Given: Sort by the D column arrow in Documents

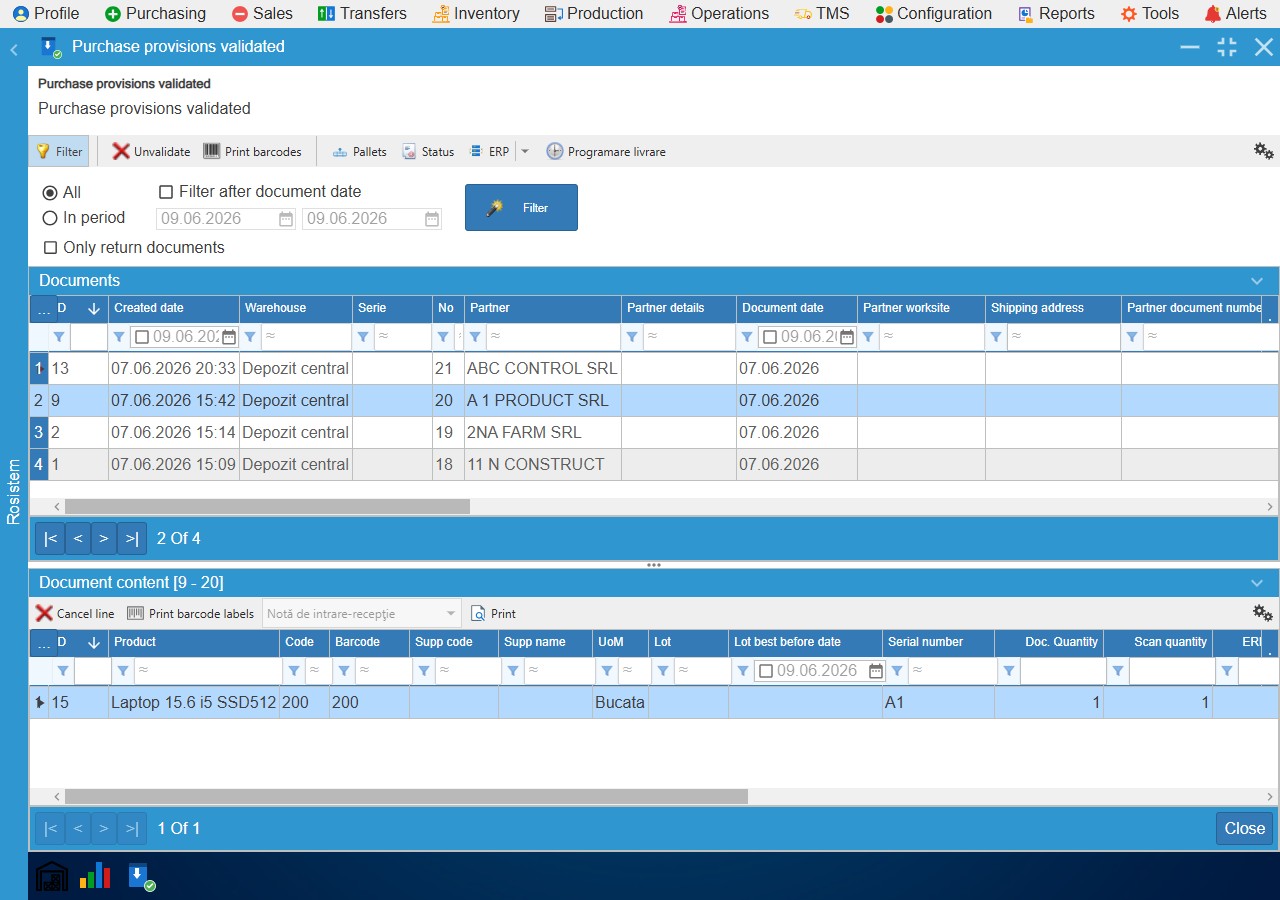Looking at the screenshot, I should pyautogui.click(x=94, y=309).
